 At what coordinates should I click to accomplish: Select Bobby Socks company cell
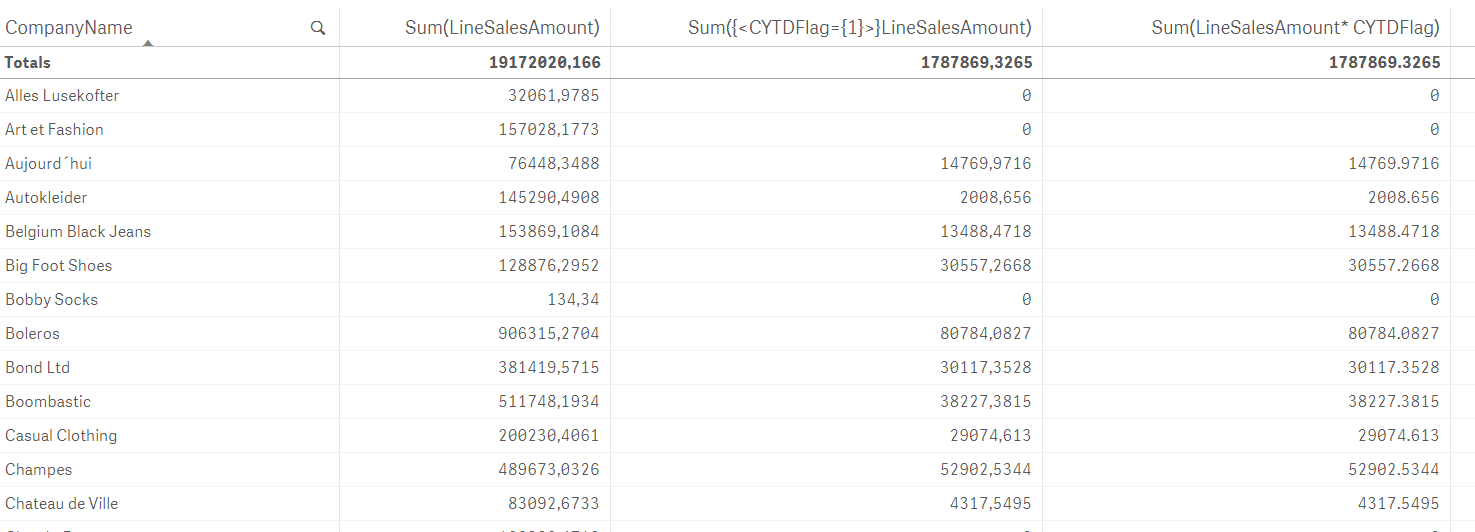tap(51, 300)
